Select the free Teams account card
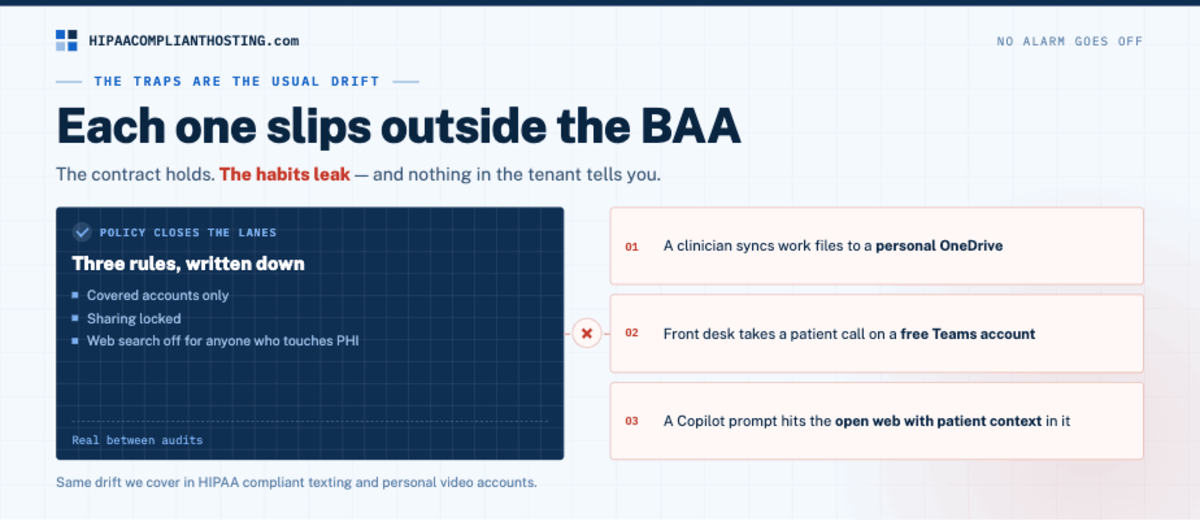Image resolution: width=1200 pixels, height=520 pixels. [x=877, y=333]
